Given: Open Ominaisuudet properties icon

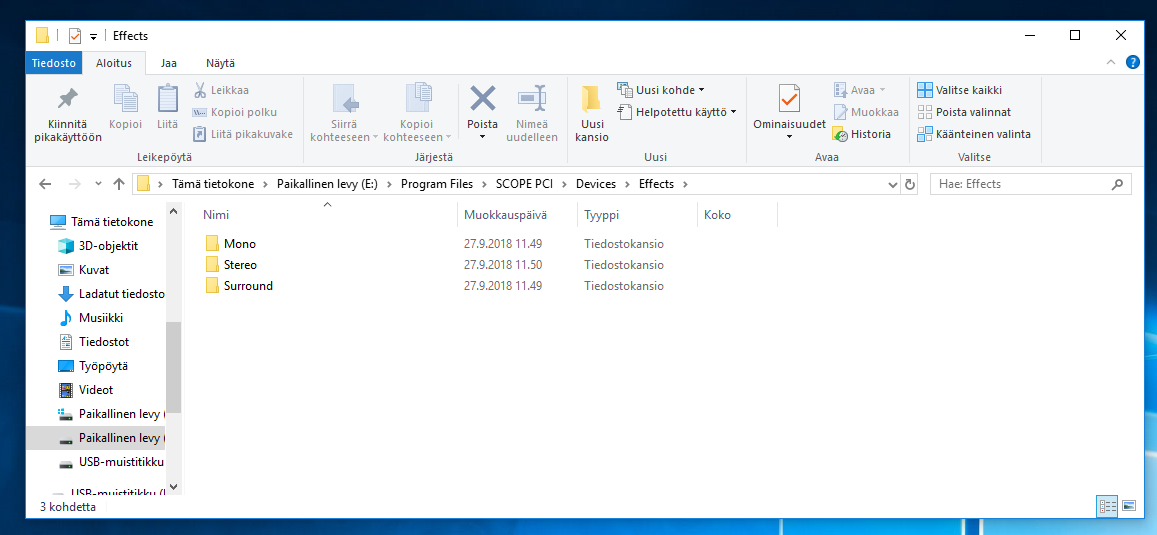Looking at the screenshot, I should pos(789,100).
